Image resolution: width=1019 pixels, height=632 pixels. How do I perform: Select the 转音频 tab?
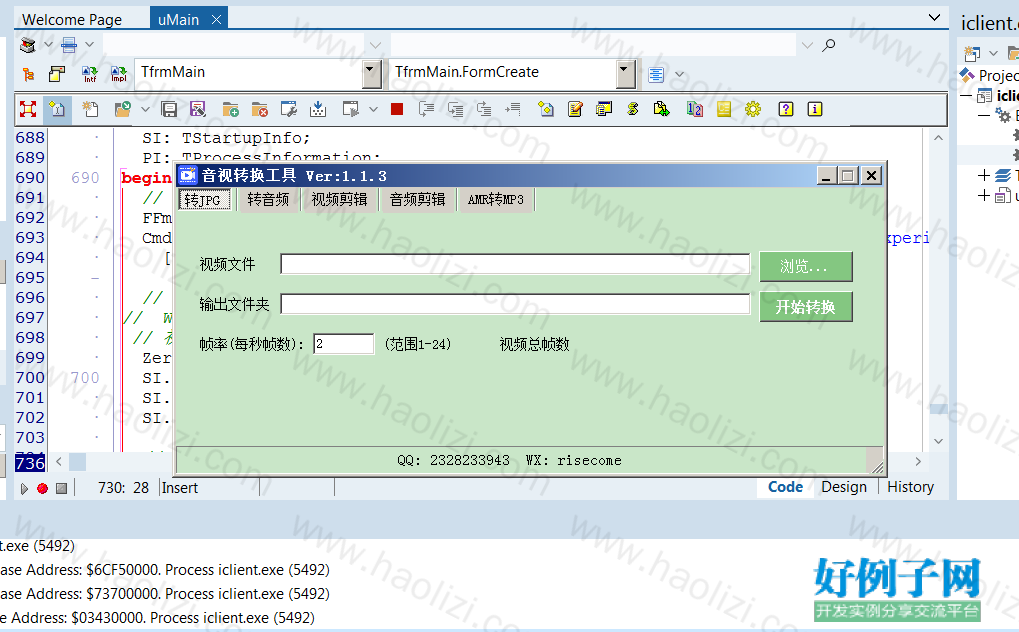pos(268,200)
